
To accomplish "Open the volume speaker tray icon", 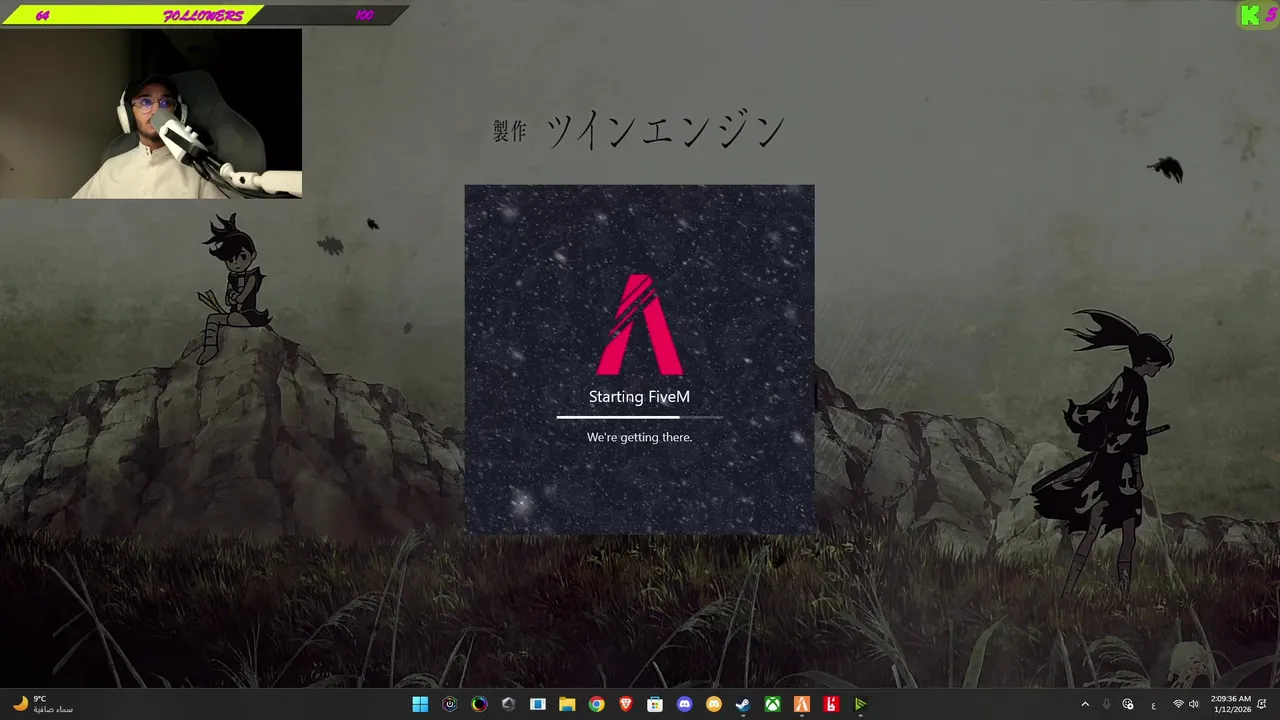I will click(x=1194, y=704).
